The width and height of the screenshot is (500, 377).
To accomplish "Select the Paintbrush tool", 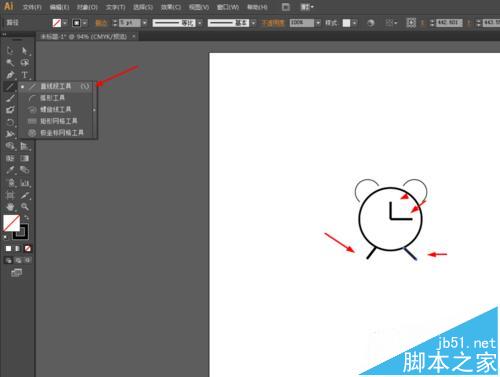I will (x=10, y=98).
